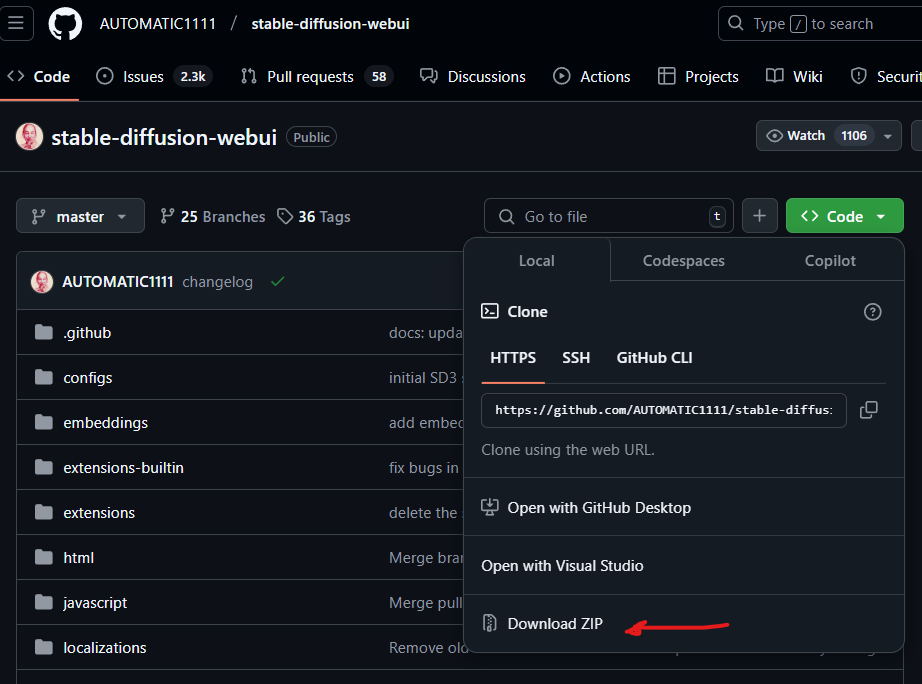Click the folder icon beside html

(x=44, y=557)
